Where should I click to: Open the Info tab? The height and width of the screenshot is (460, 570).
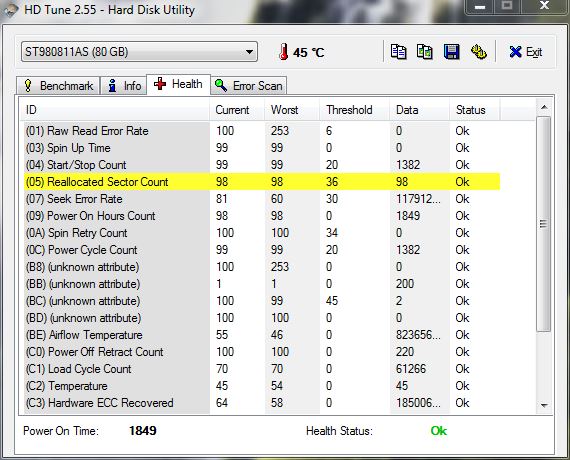[124, 86]
